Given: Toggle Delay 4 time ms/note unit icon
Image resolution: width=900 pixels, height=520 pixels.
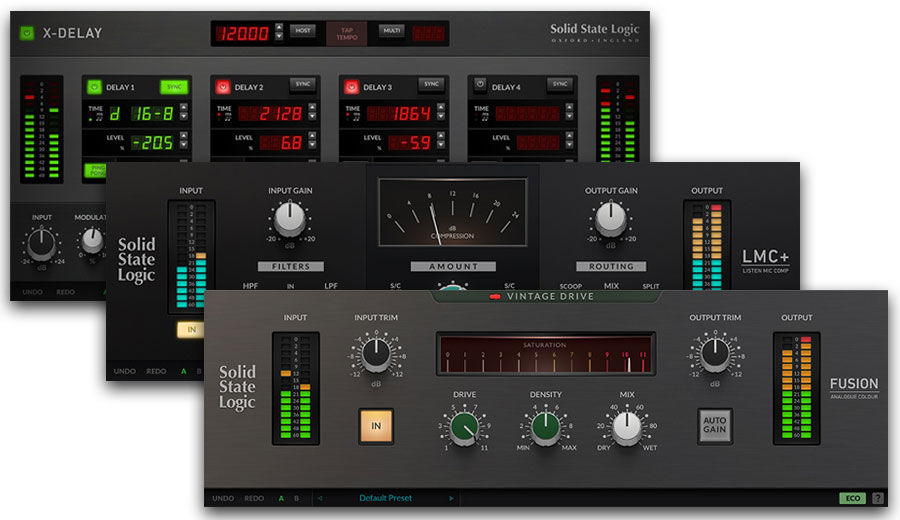Looking at the screenshot, I should 480,117.
